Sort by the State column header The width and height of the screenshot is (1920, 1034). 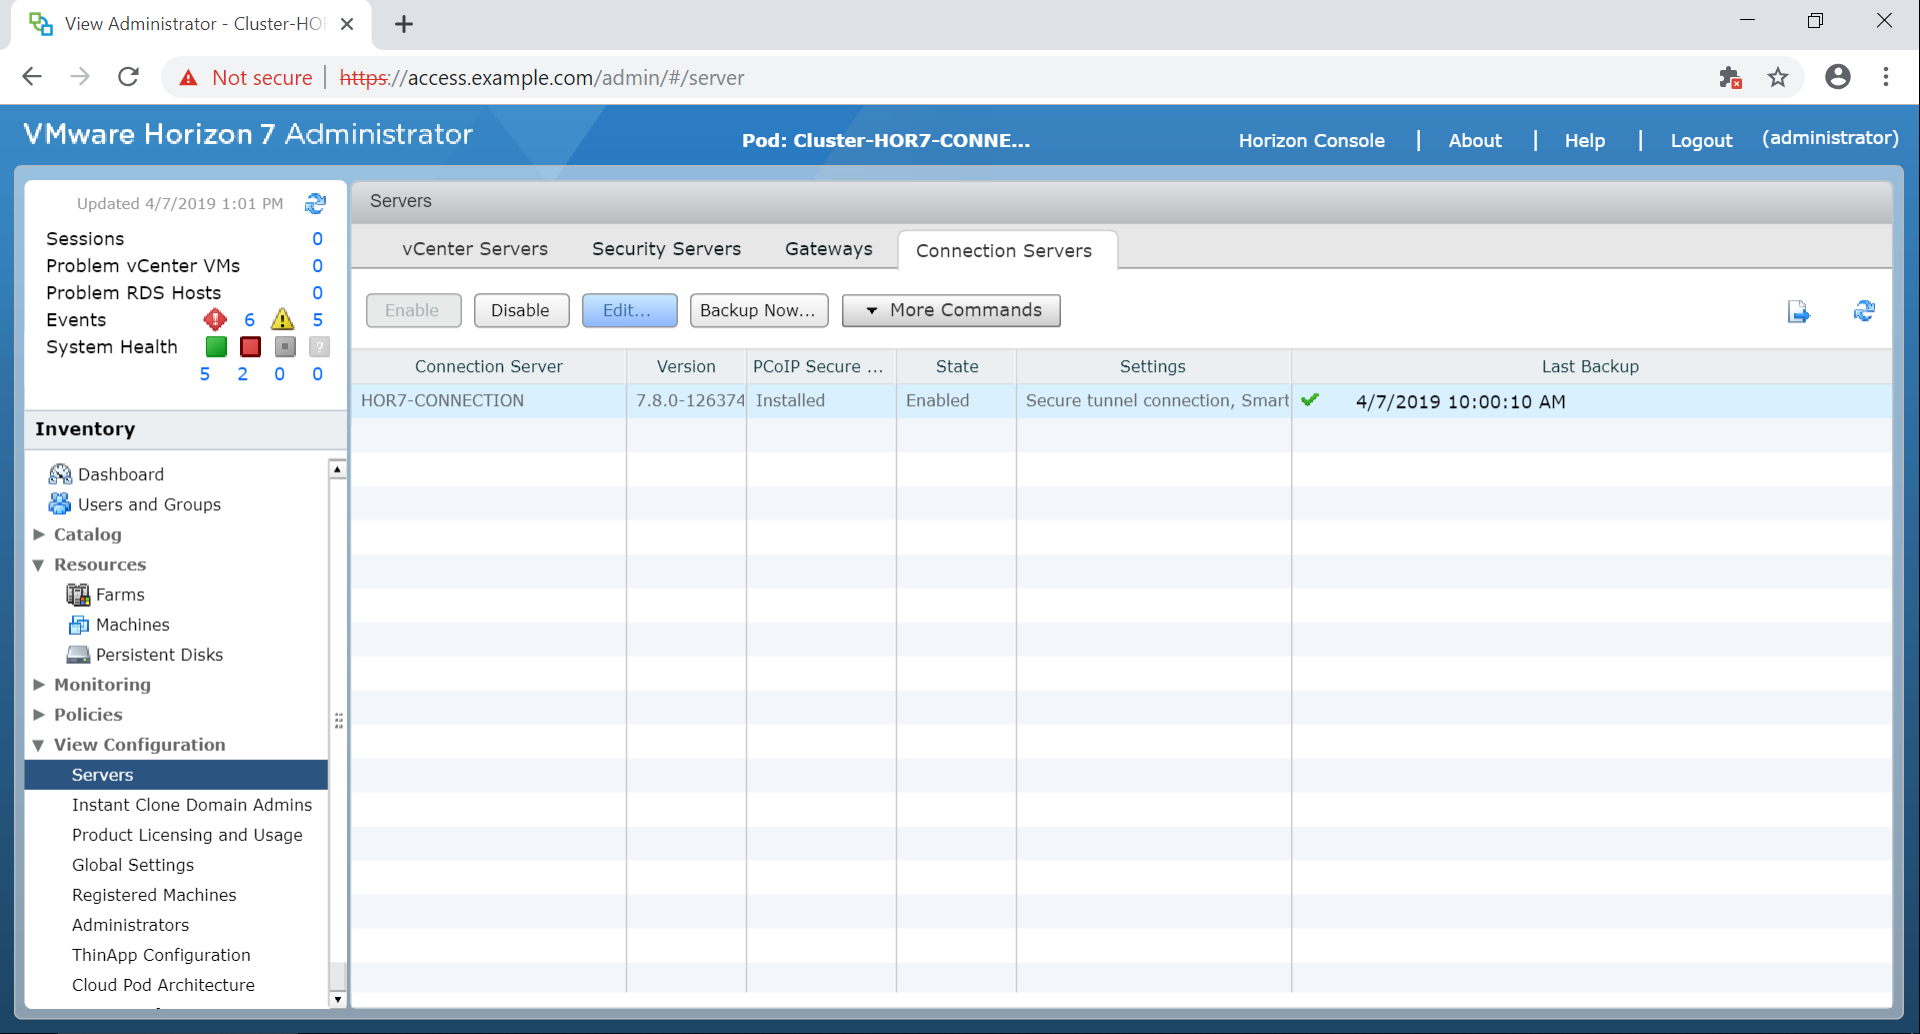[956, 366]
